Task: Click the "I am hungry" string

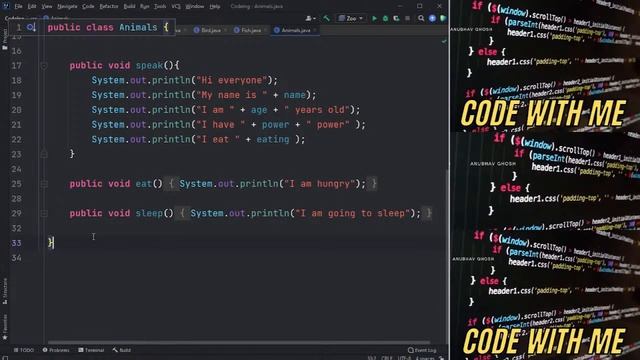Action: point(320,184)
